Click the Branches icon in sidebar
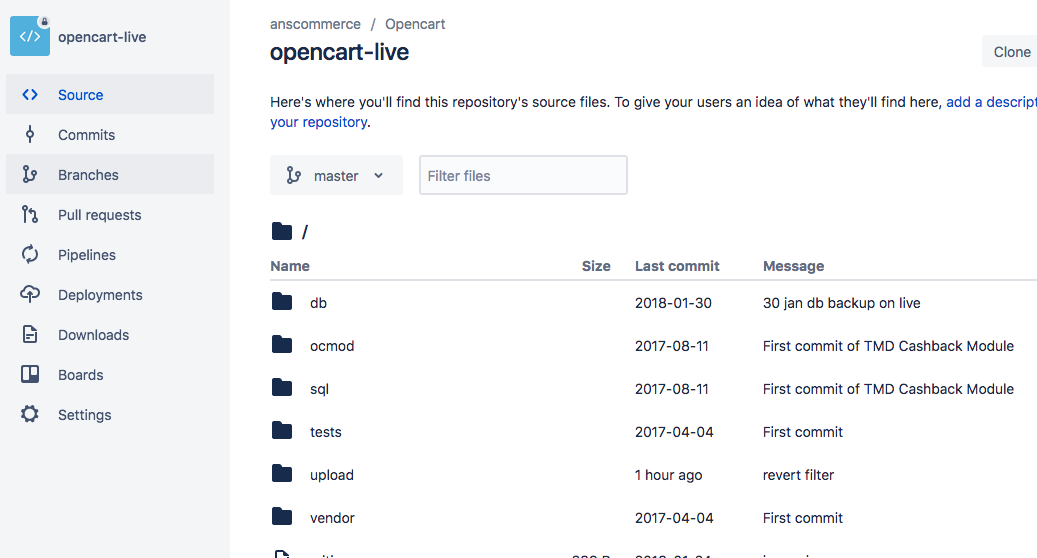Viewport: 1037px width, 558px height. pyautogui.click(x=30, y=175)
